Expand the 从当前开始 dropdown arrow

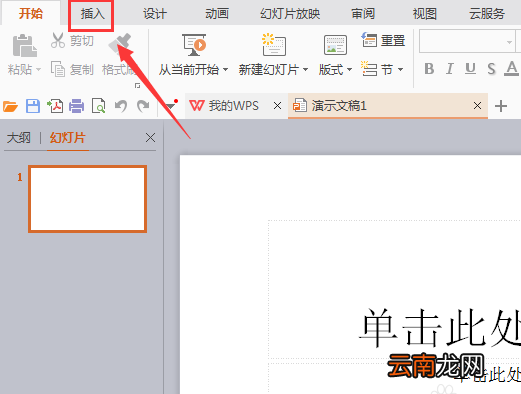tap(225, 70)
